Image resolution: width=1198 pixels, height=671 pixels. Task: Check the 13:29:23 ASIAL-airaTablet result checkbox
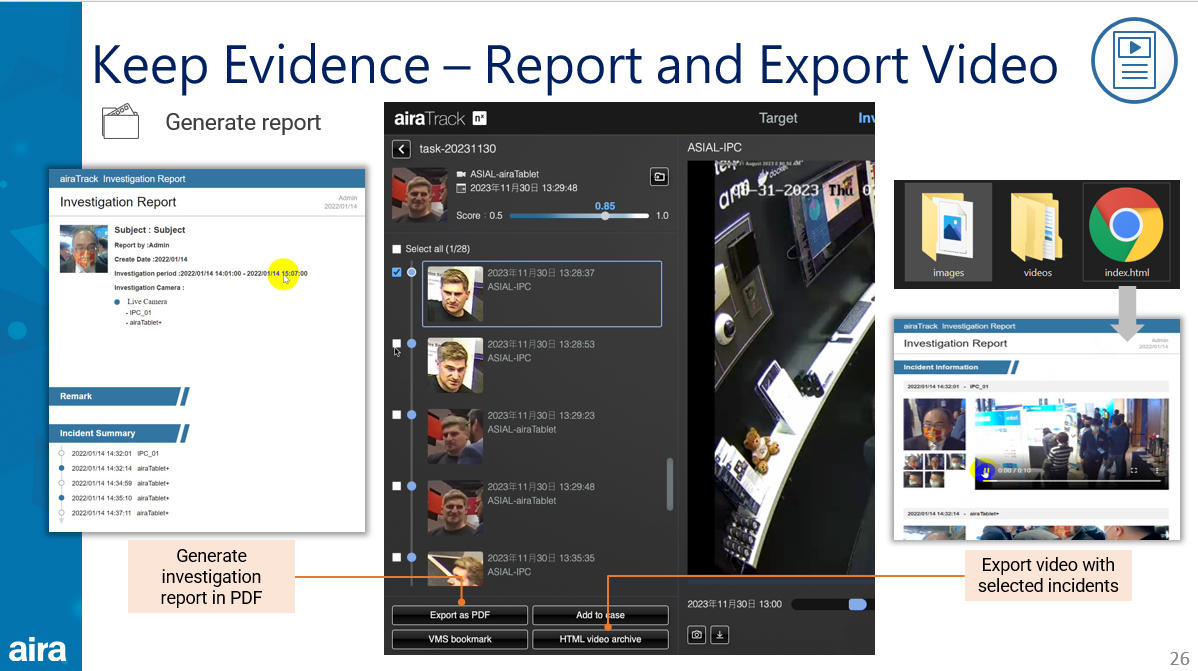(x=397, y=415)
